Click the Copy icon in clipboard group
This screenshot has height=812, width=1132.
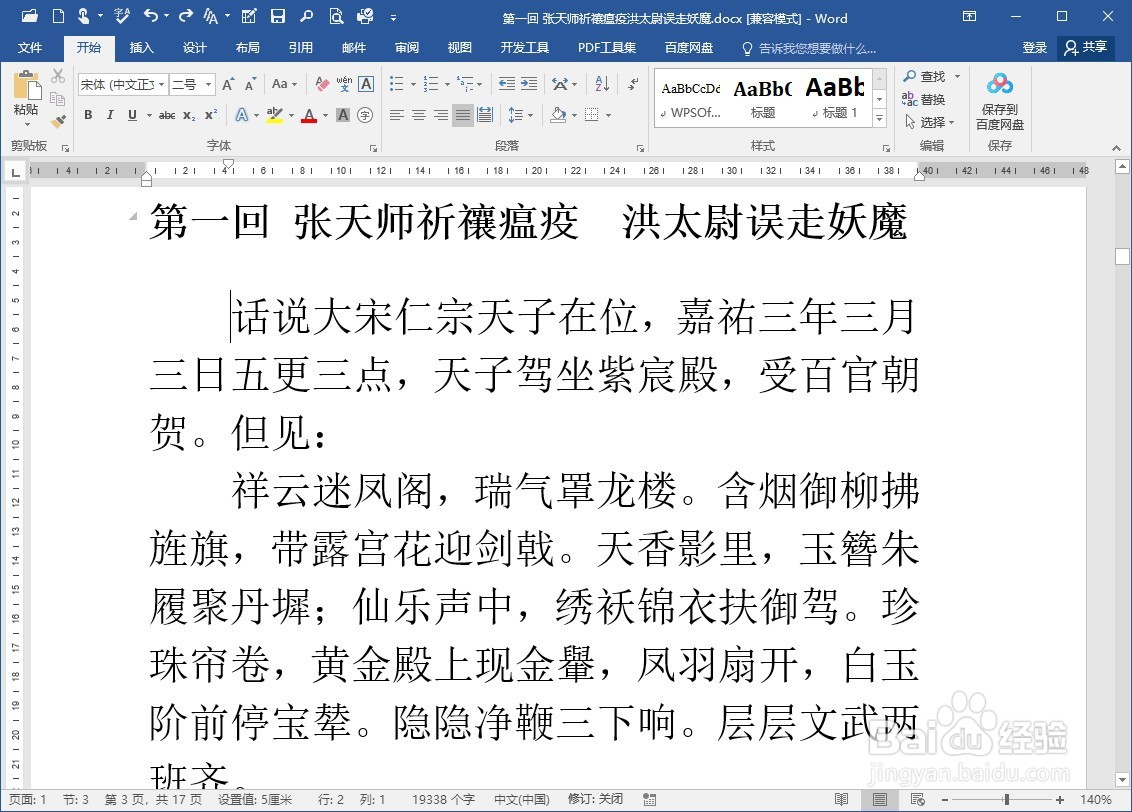pos(58,99)
